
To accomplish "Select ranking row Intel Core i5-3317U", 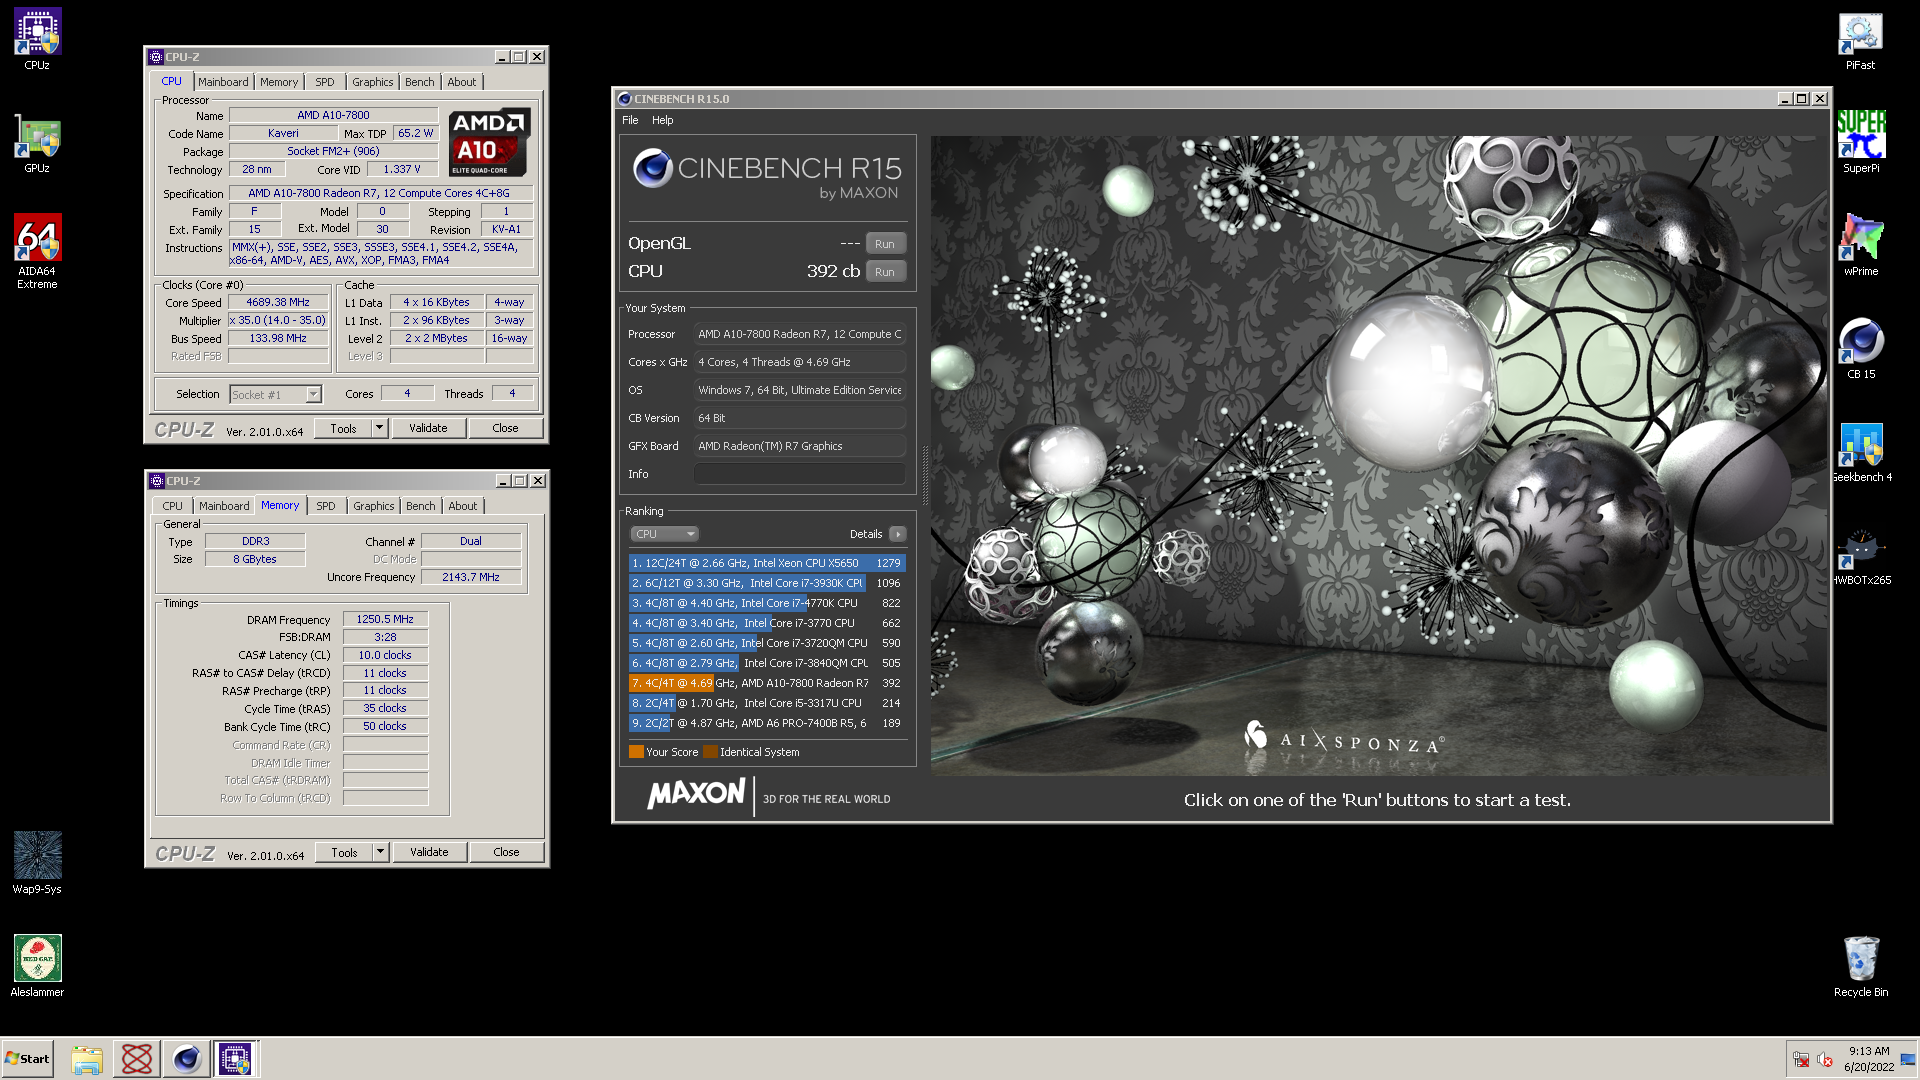I will 767,703.
